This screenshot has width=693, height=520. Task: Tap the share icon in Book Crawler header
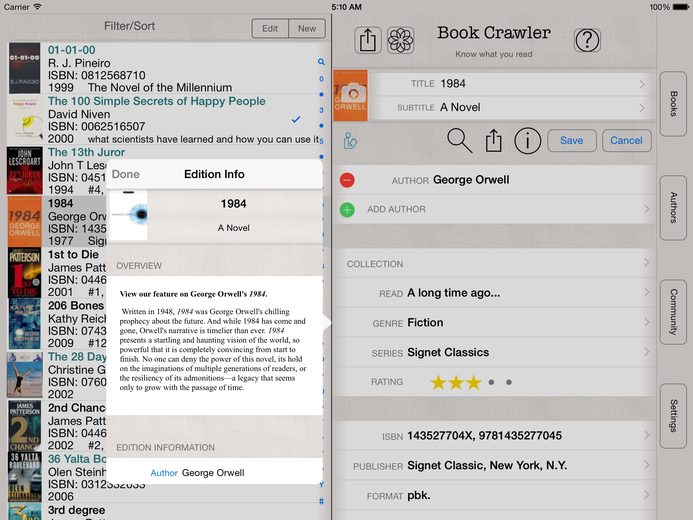367,40
